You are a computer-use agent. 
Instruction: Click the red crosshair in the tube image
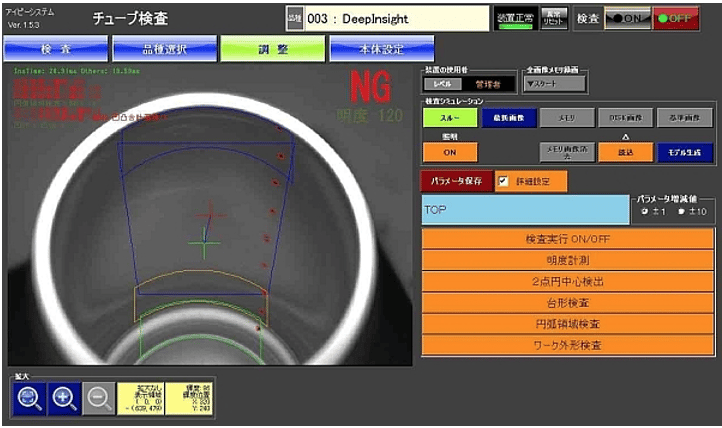coord(210,215)
